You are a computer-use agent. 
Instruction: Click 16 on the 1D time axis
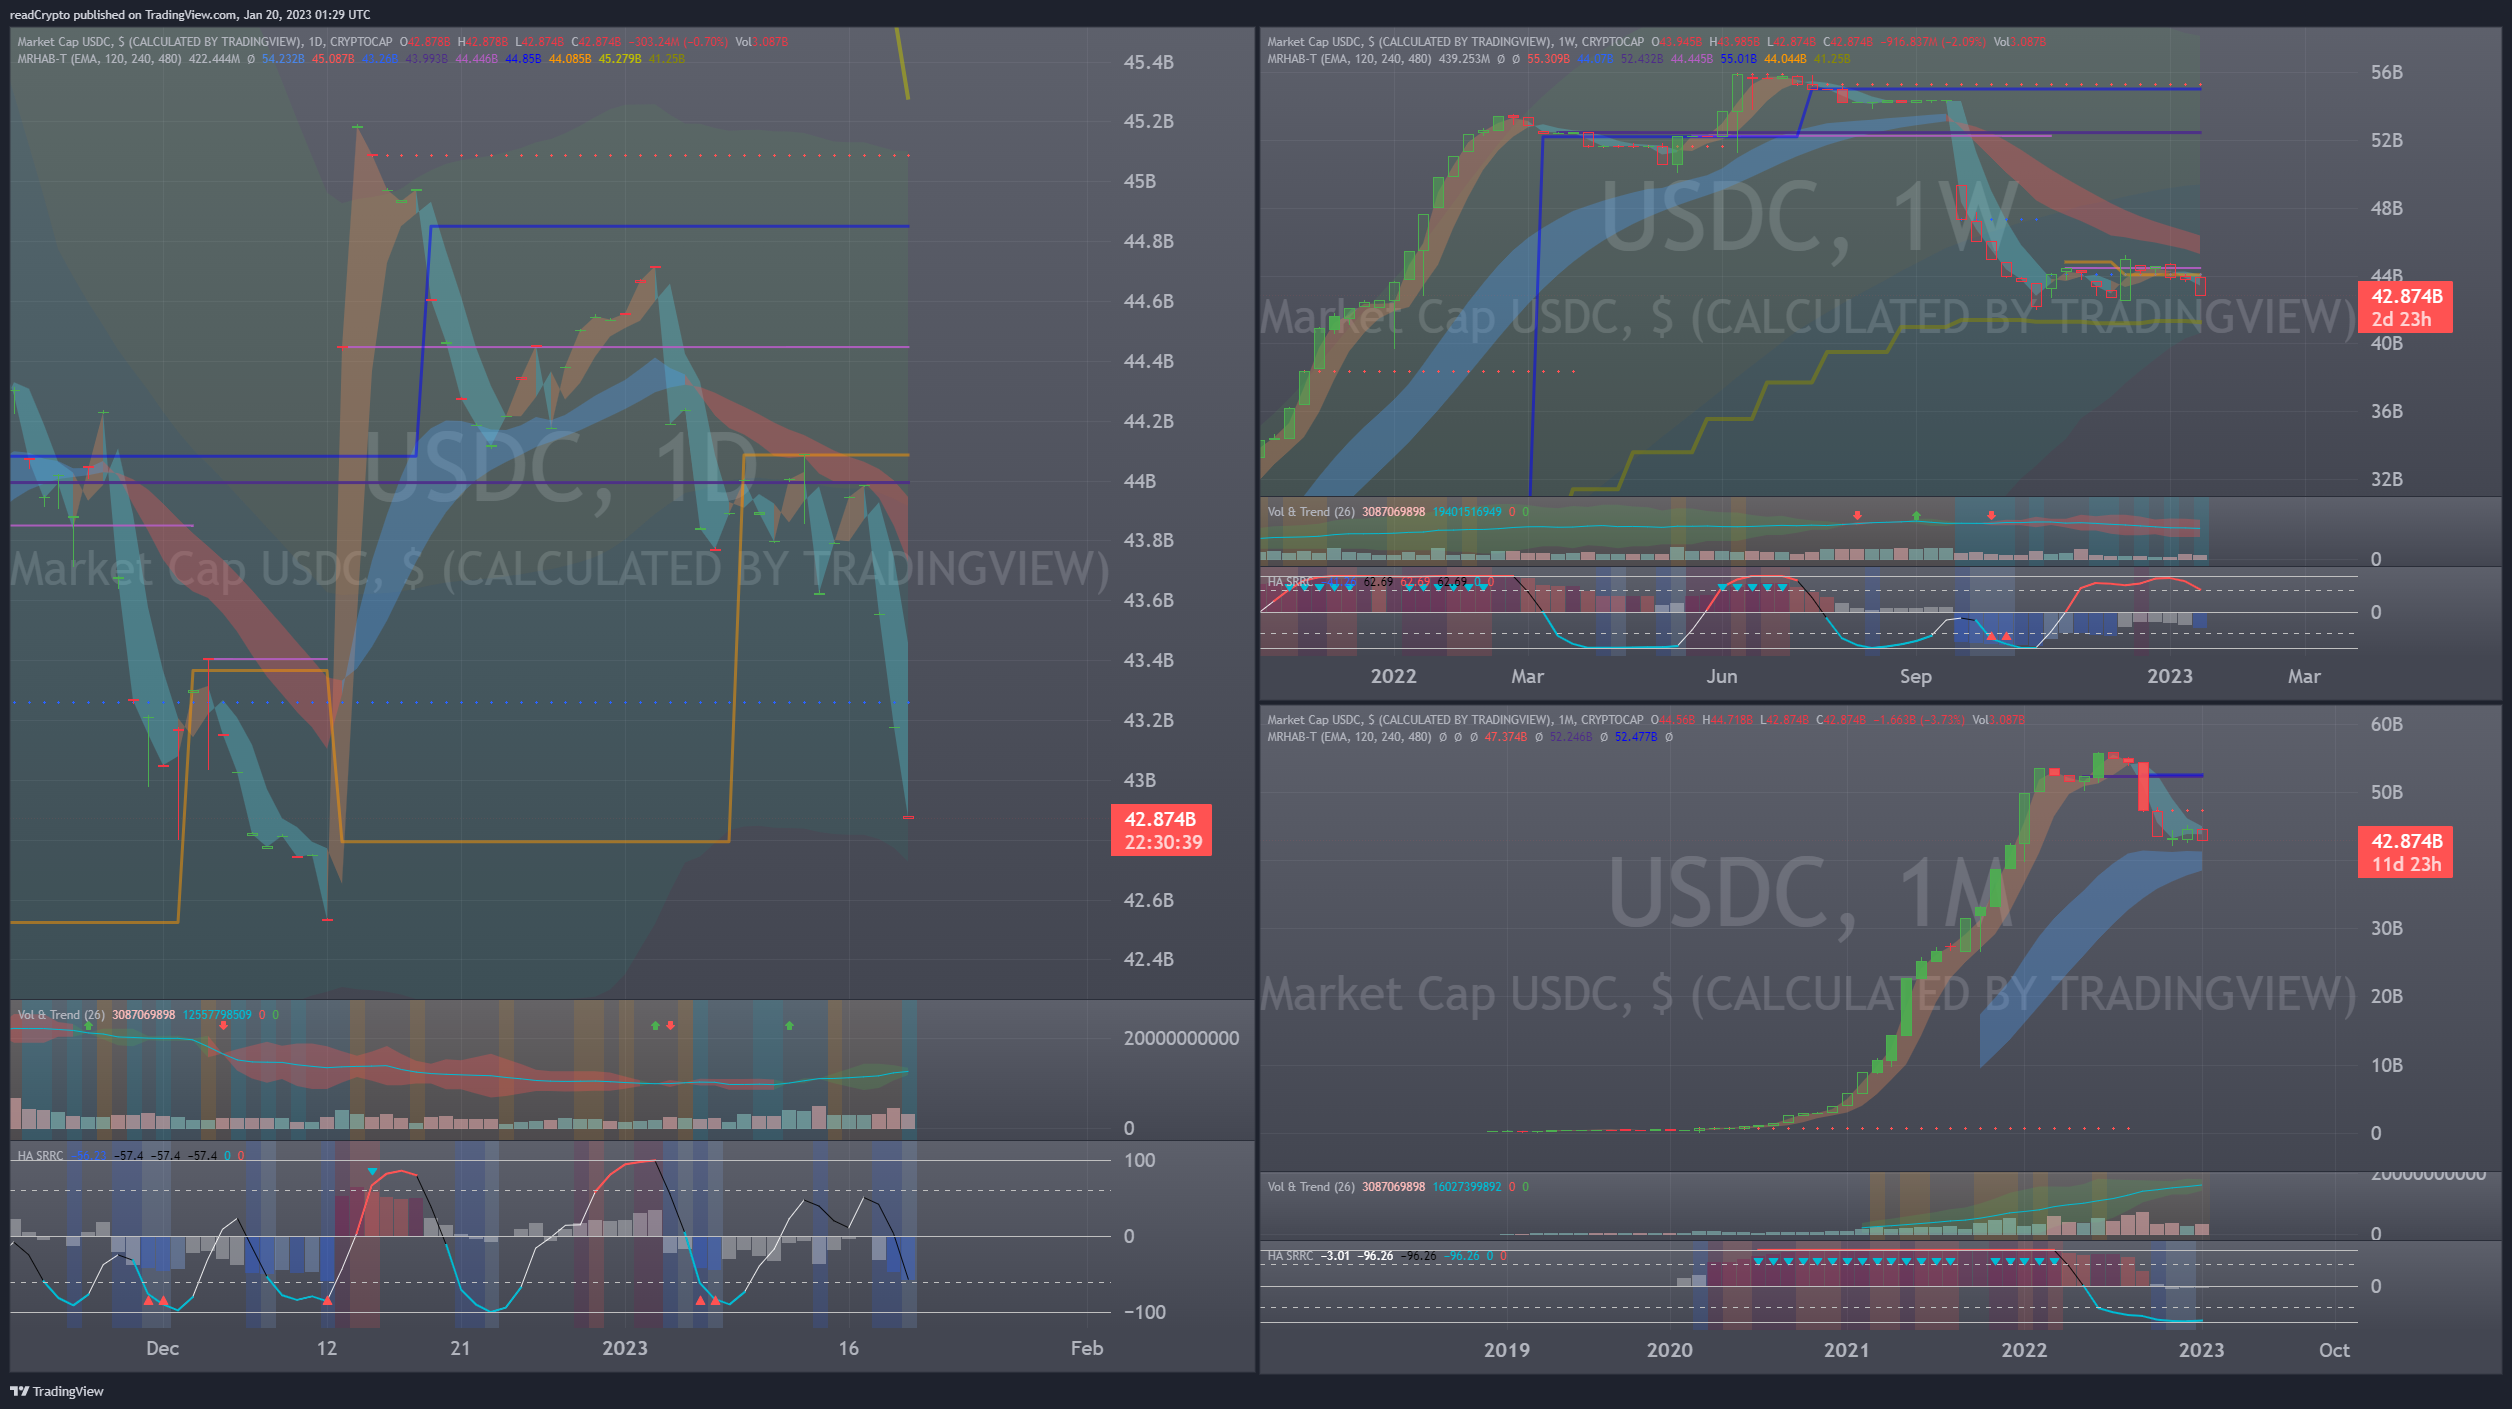848,1348
